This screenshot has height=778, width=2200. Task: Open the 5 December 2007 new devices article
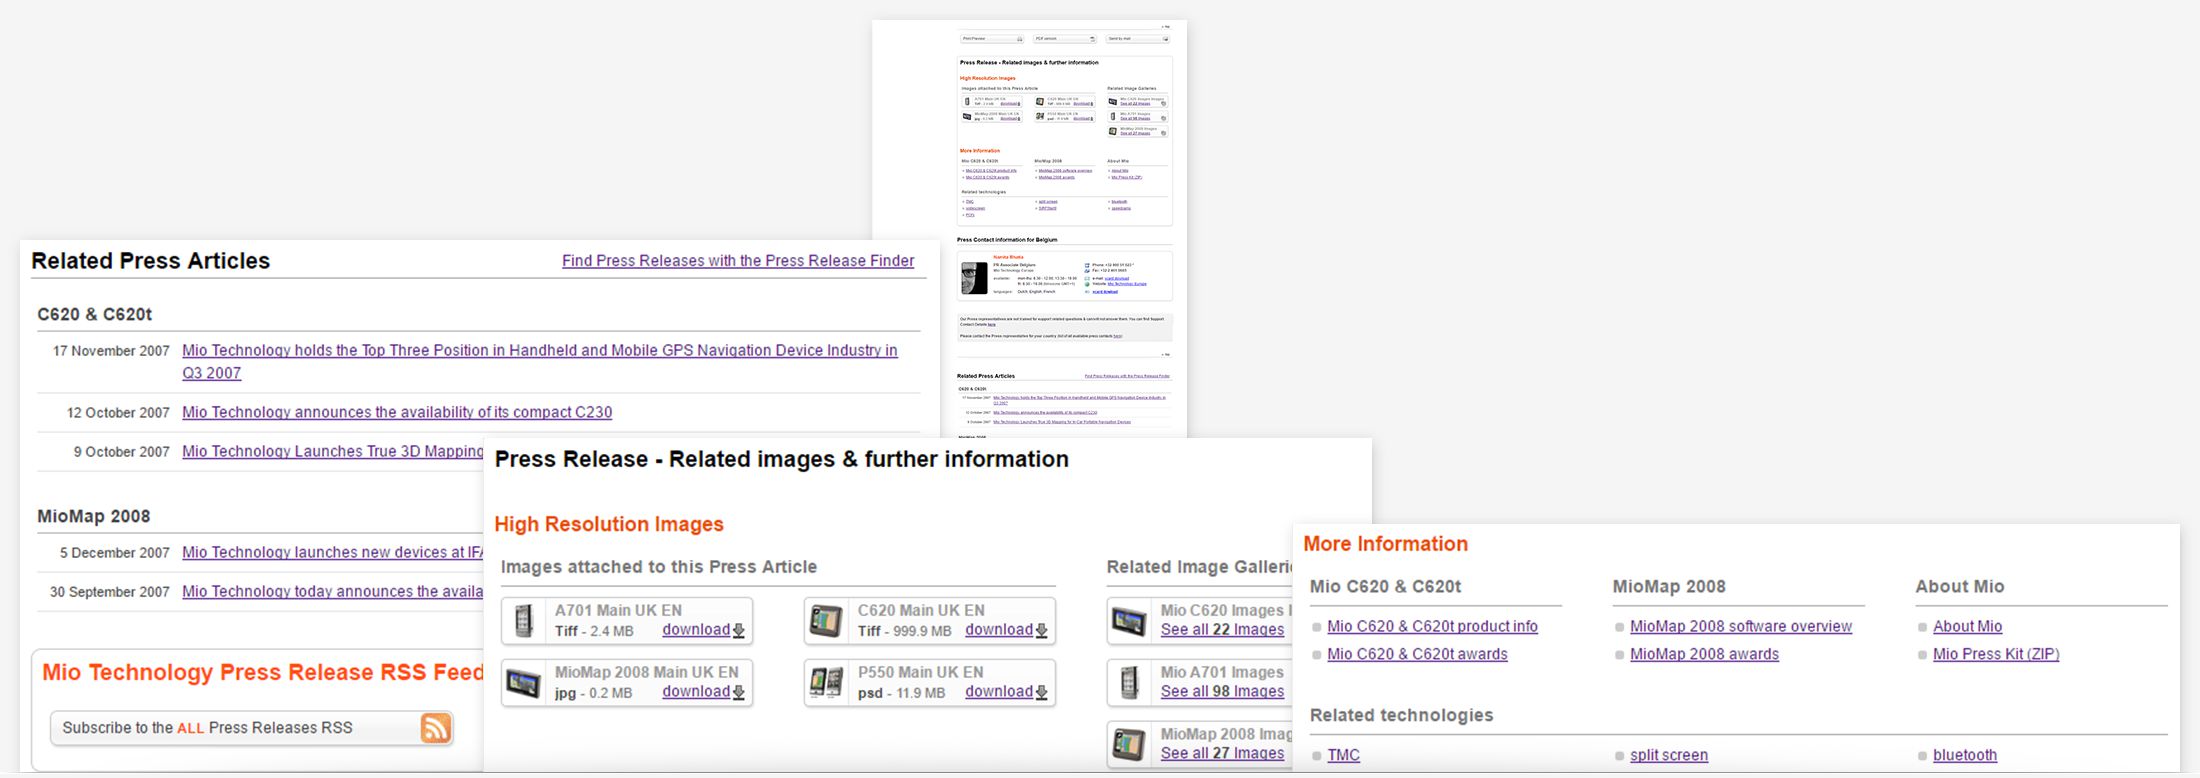click(333, 553)
